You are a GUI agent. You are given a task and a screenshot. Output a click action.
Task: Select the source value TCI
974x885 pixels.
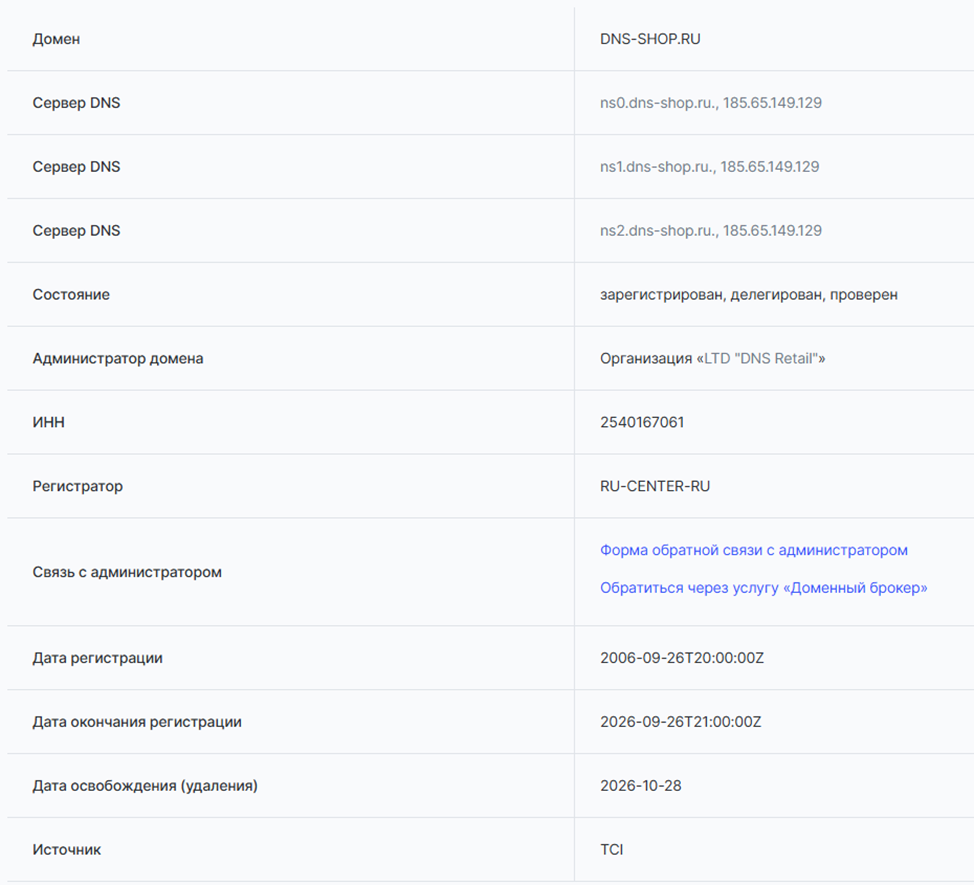click(x=611, y=850)
